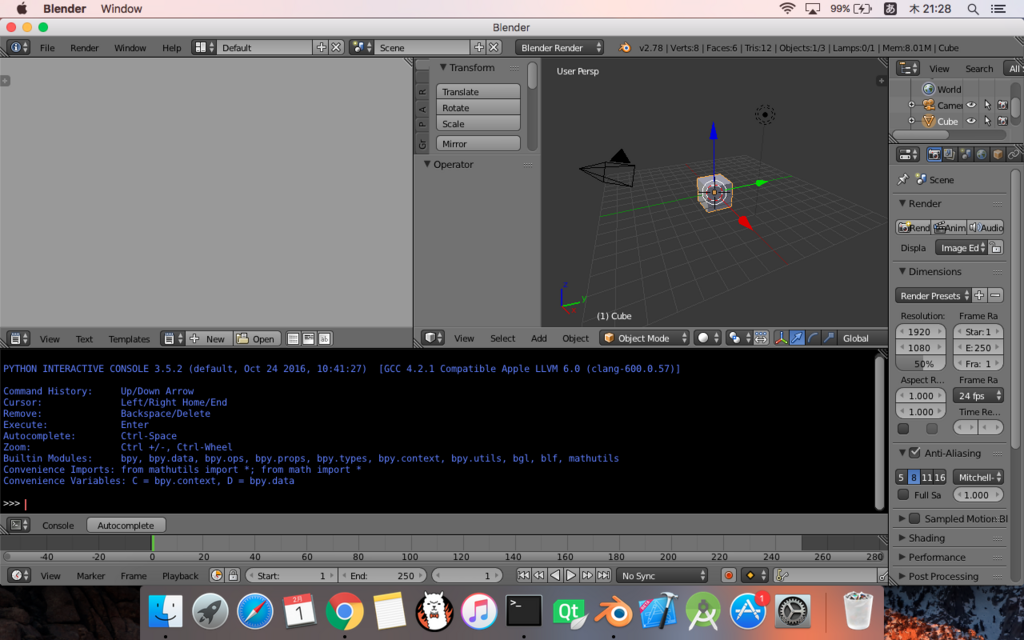Expand the Camera item in outliner
1024x640 pixels.
click(x=912, y=104)
